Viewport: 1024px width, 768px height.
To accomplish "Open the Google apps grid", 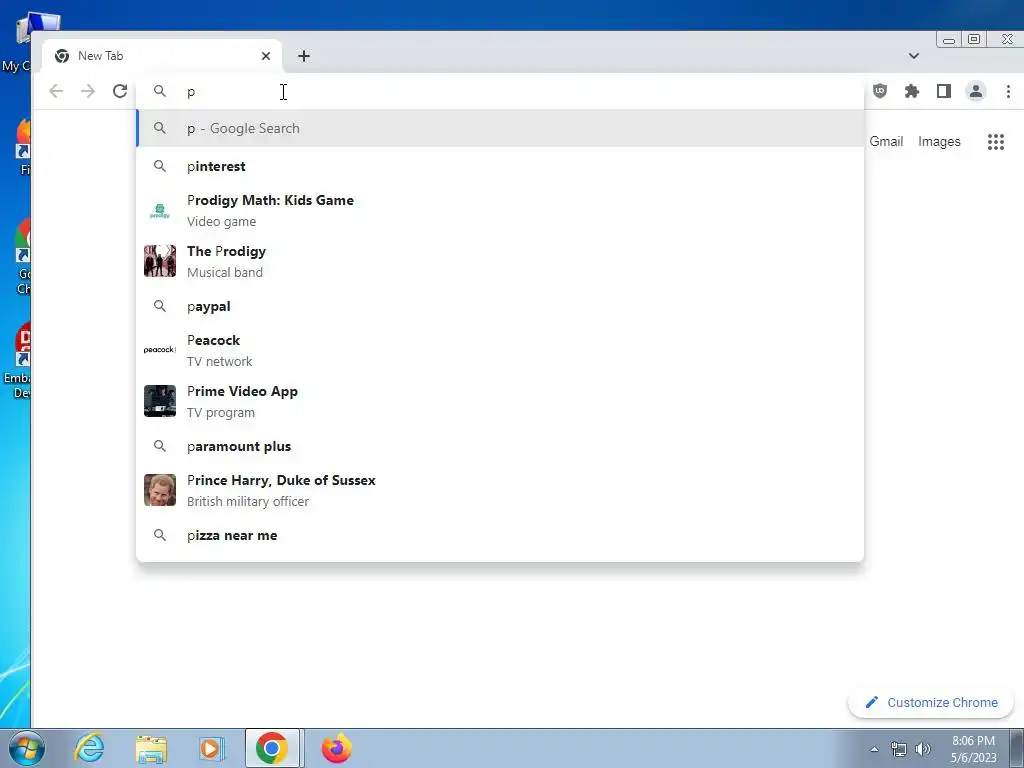I will [x=995, y=142].
